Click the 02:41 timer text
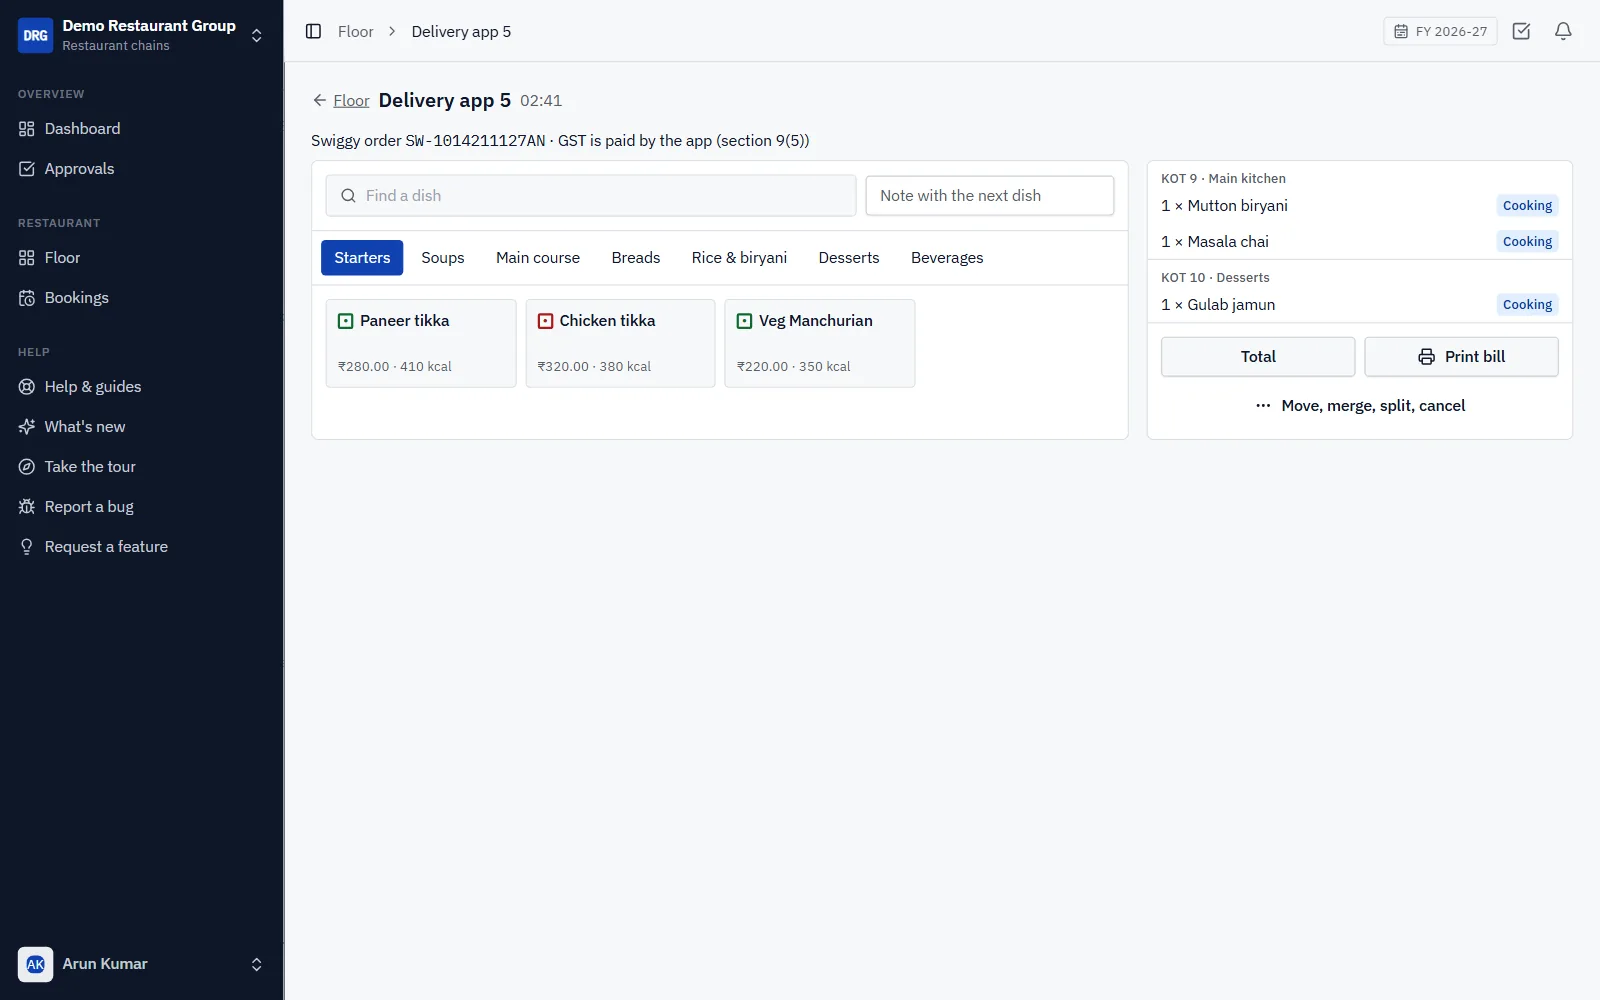Image resolution: width=1600 pixels, height=1000 pixels. [541, 101]
